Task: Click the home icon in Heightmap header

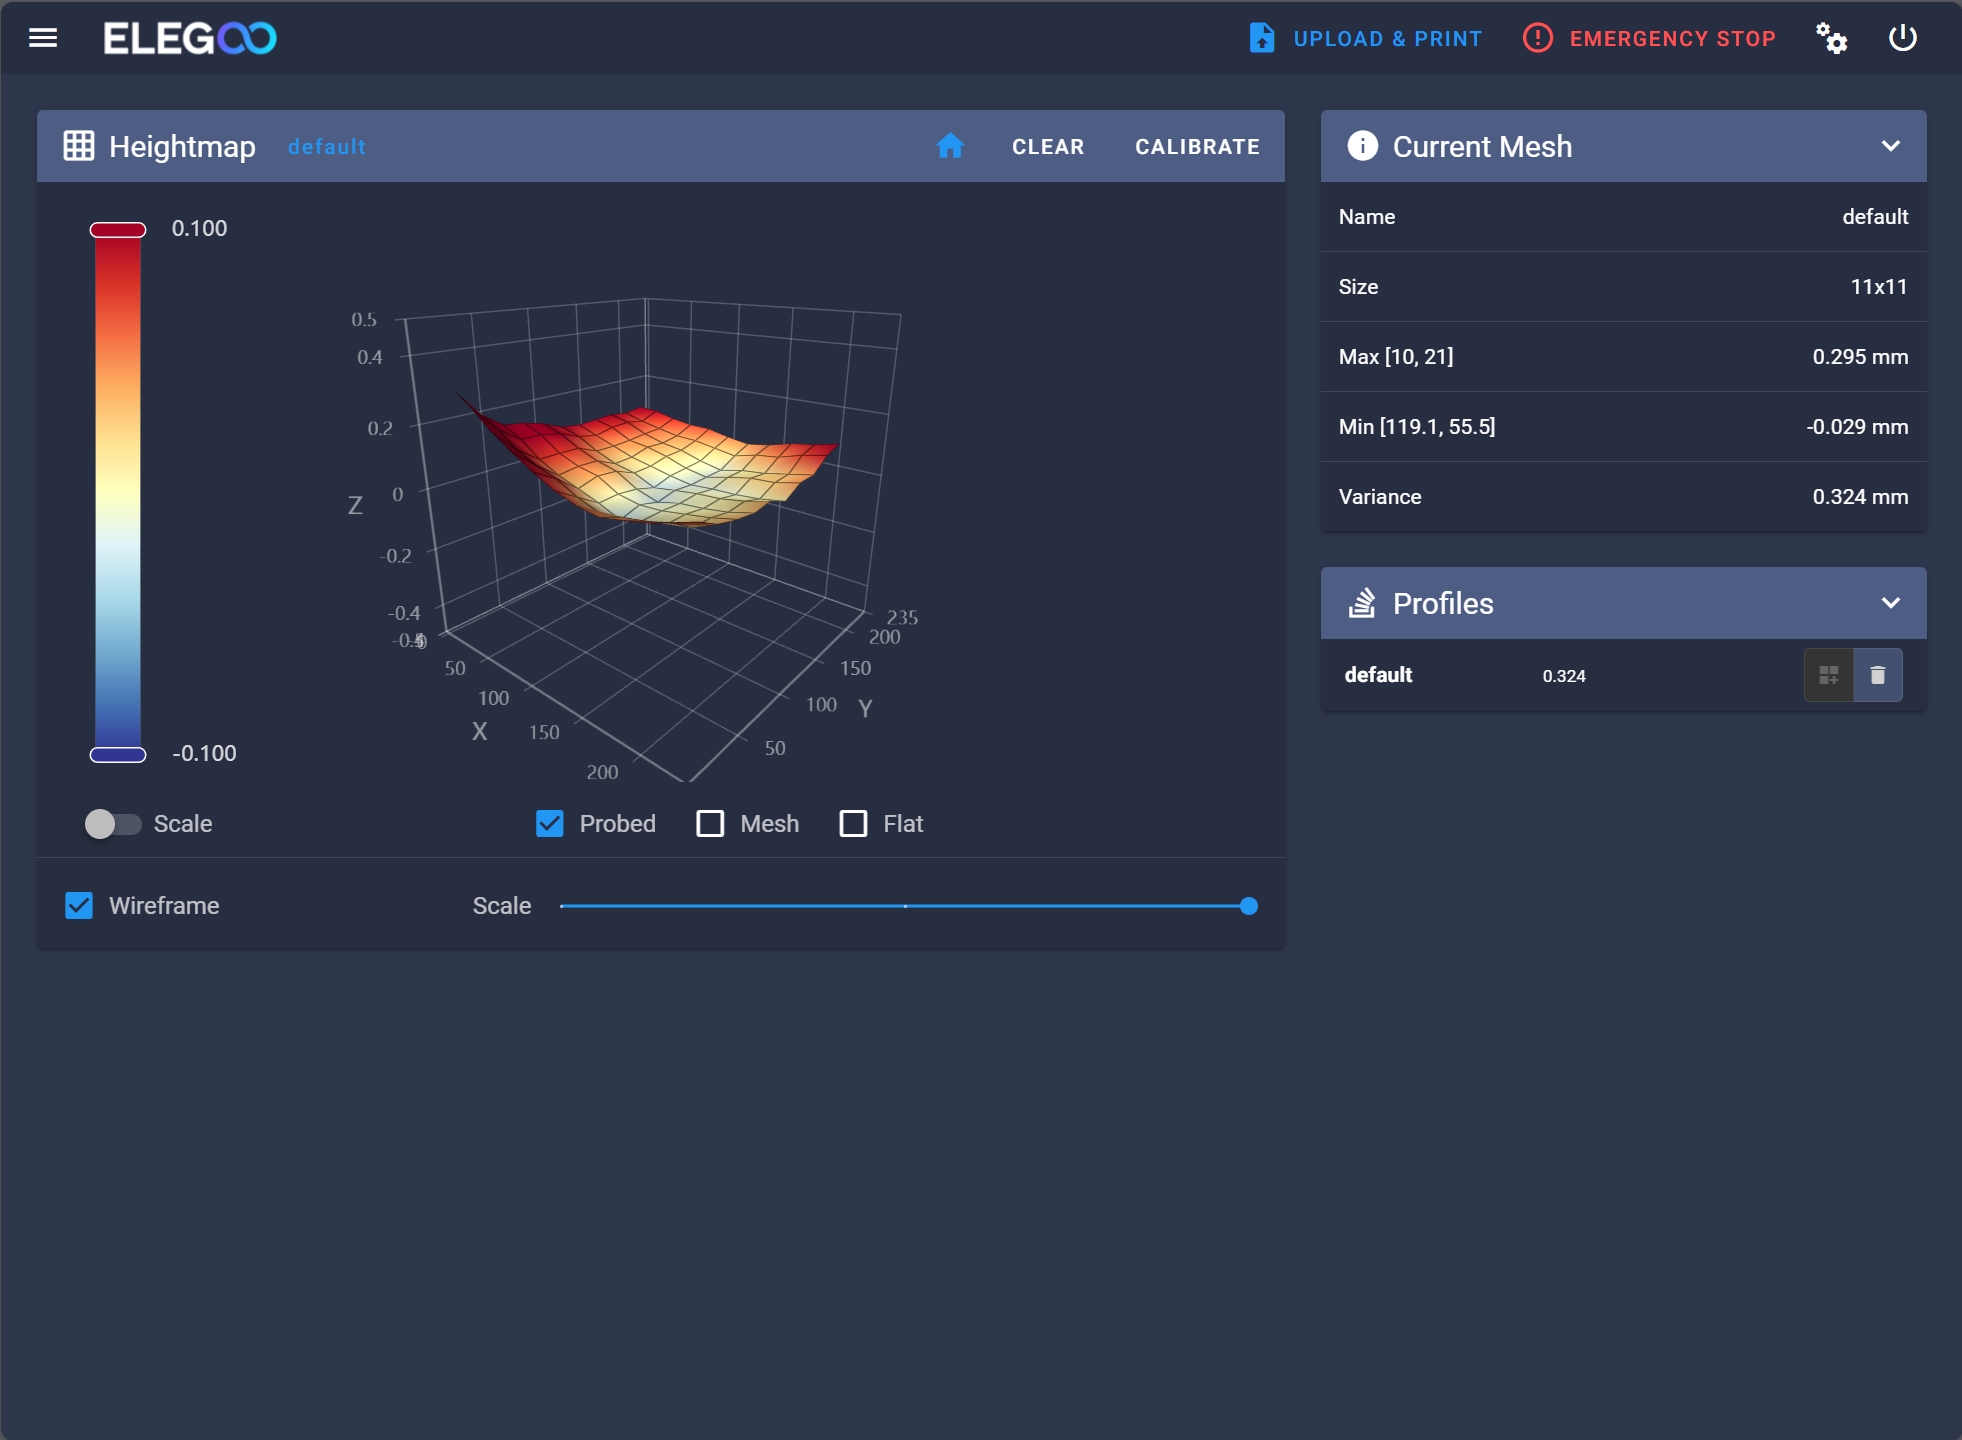Action: coord(949,146)
